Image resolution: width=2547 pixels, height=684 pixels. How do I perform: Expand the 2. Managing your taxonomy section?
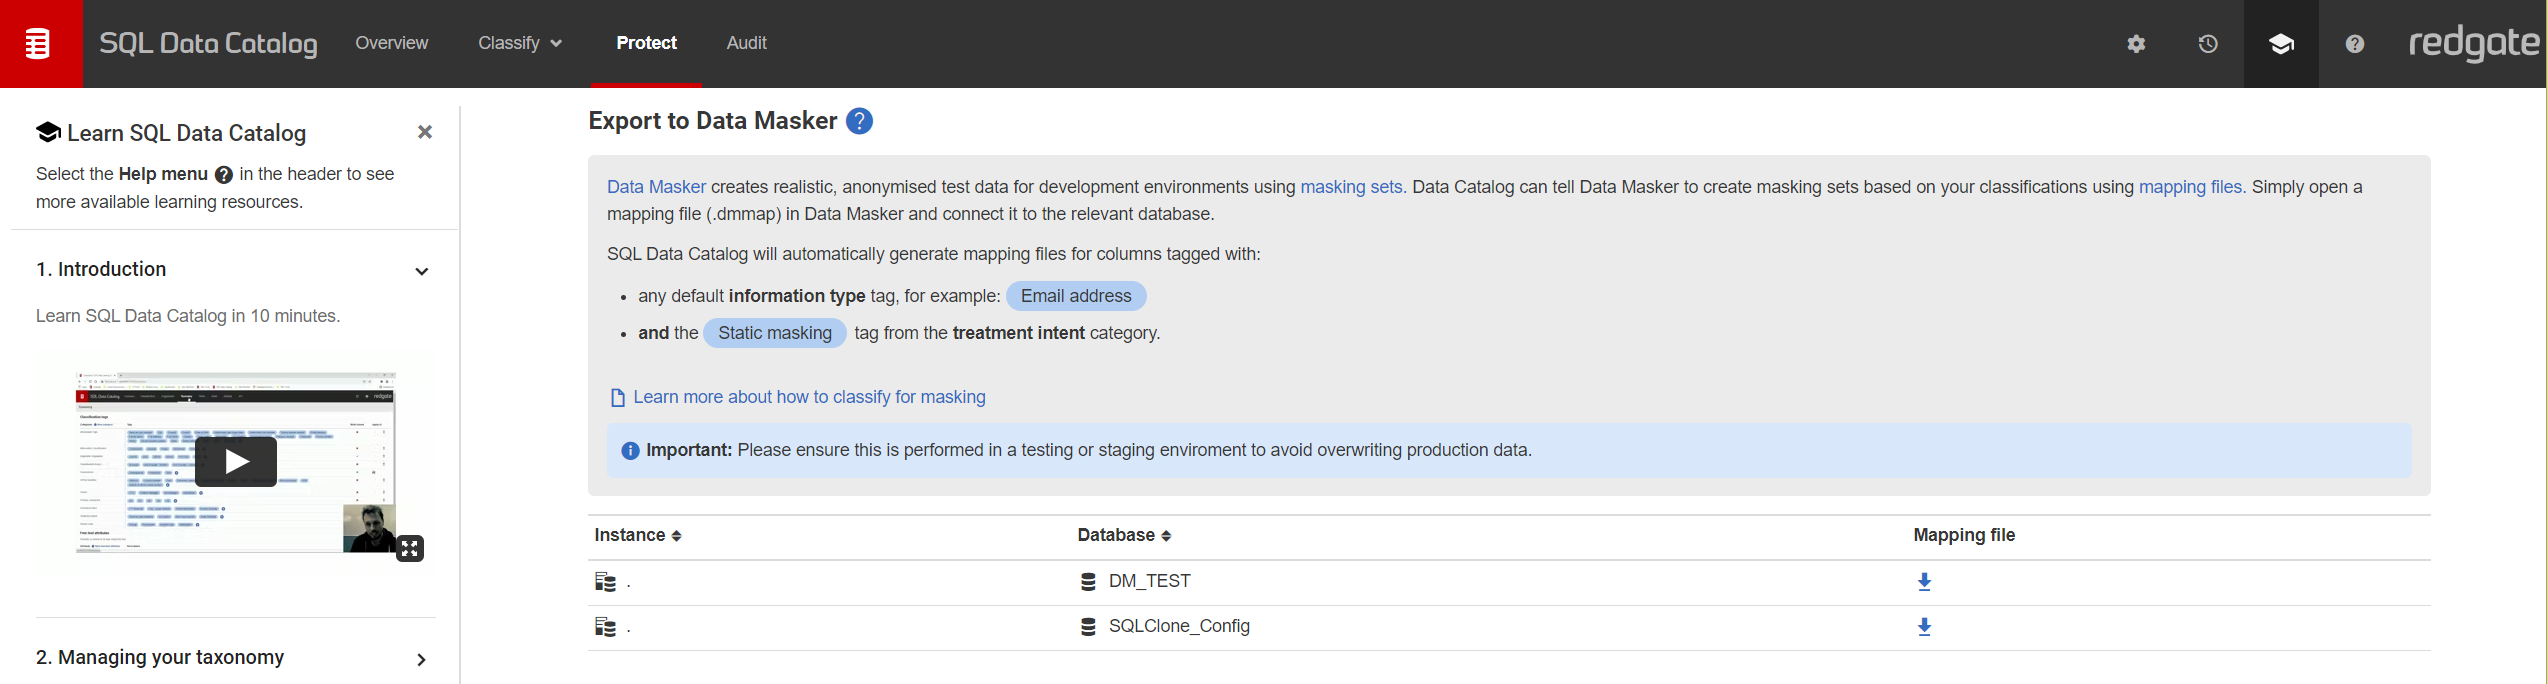pos(422,659)
